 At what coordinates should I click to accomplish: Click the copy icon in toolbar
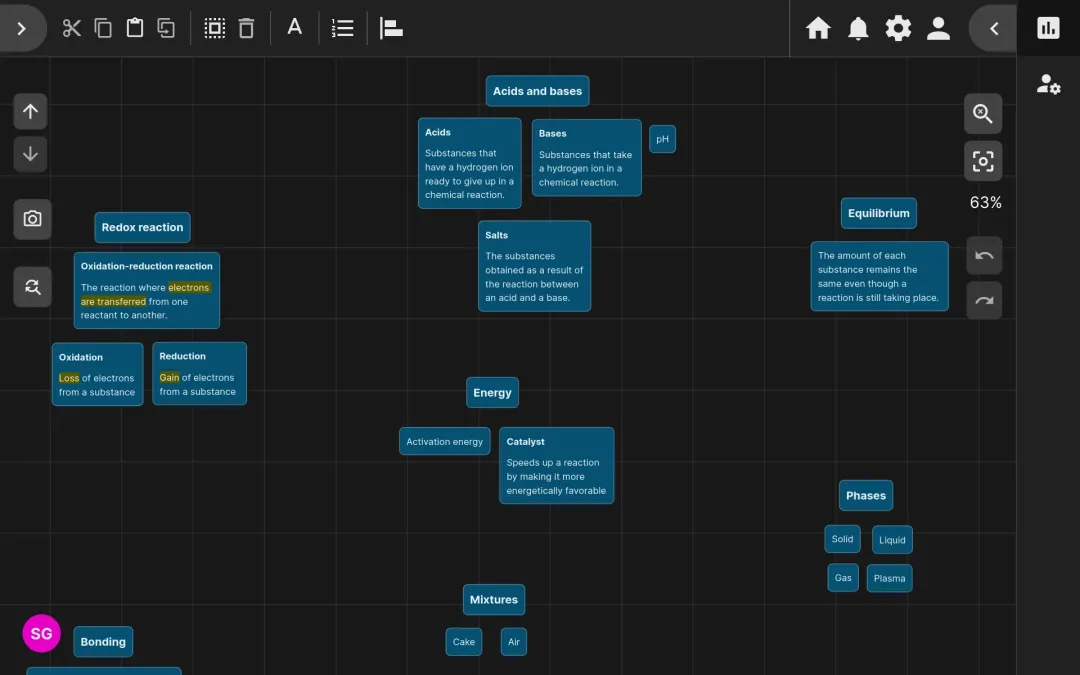coord(103,28)
